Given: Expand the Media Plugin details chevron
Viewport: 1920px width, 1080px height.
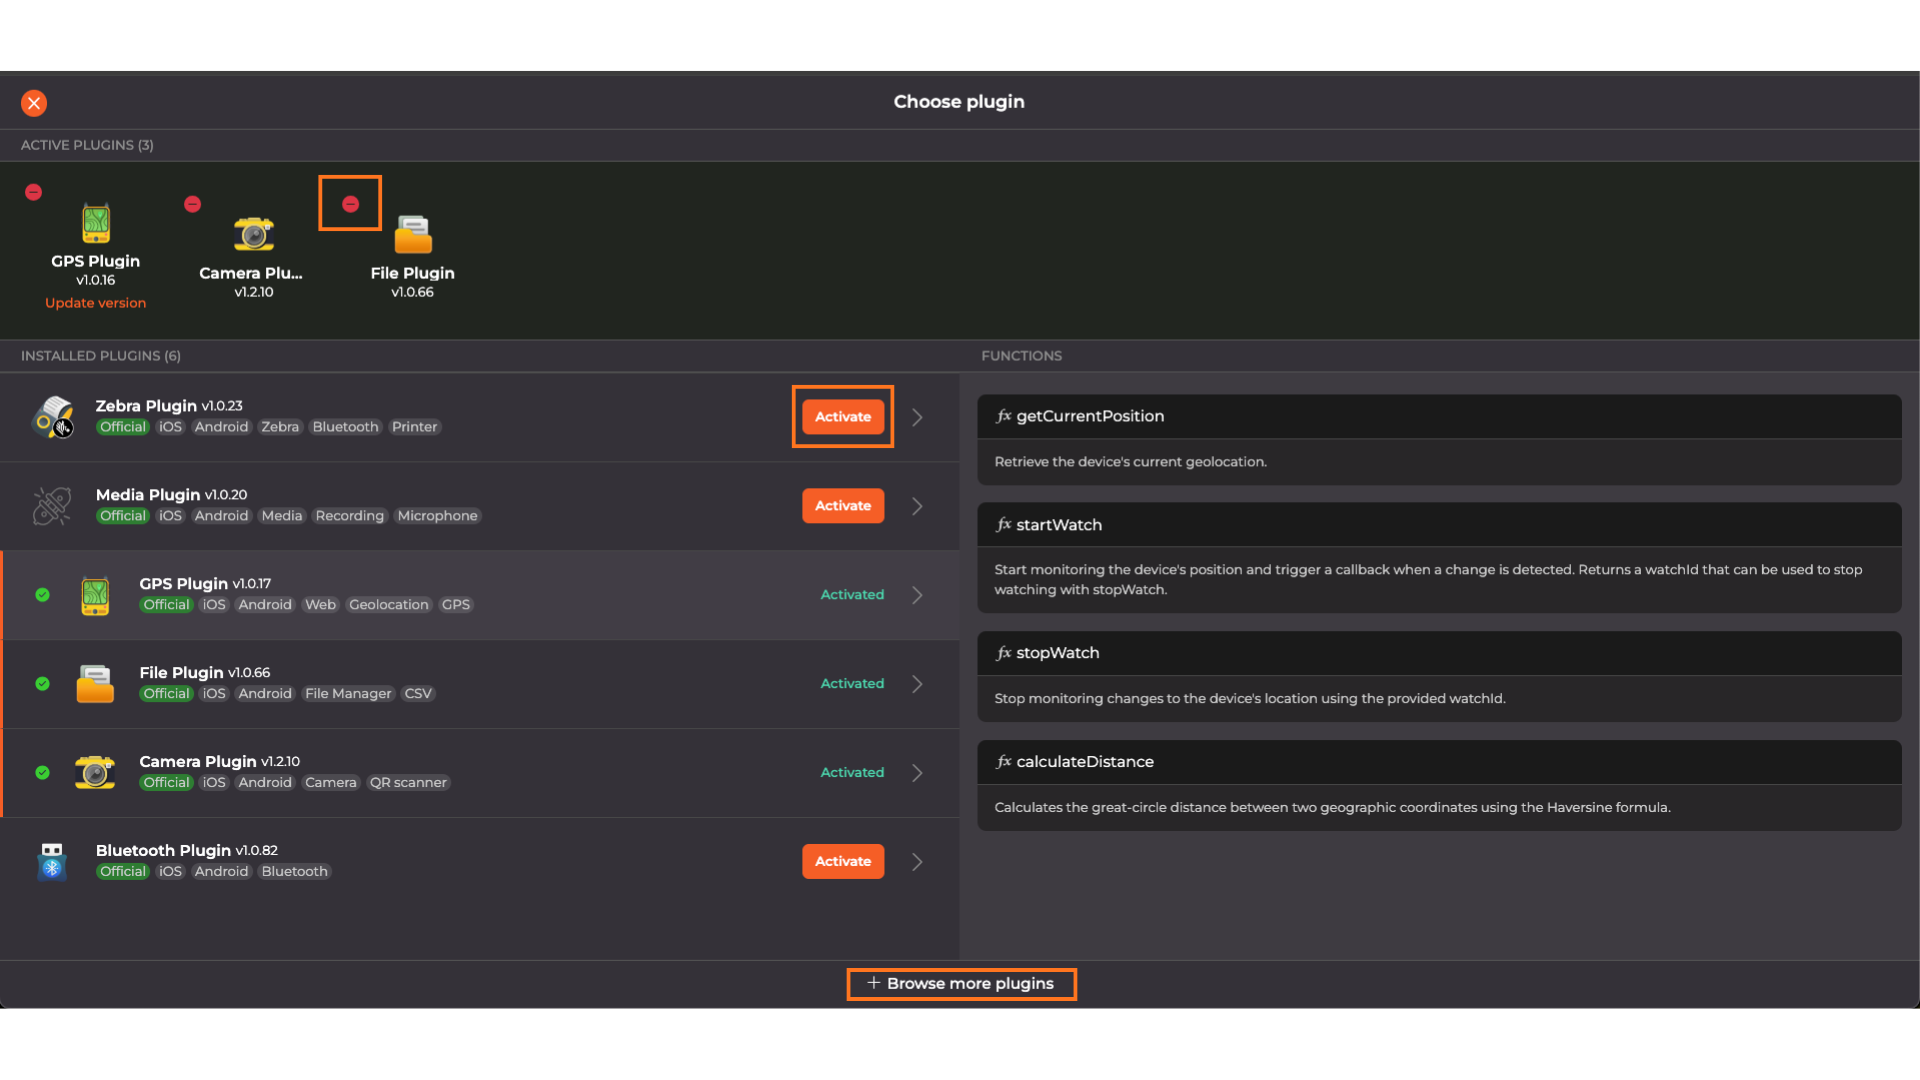Looking at the screenshot, I should click(917, 506).
